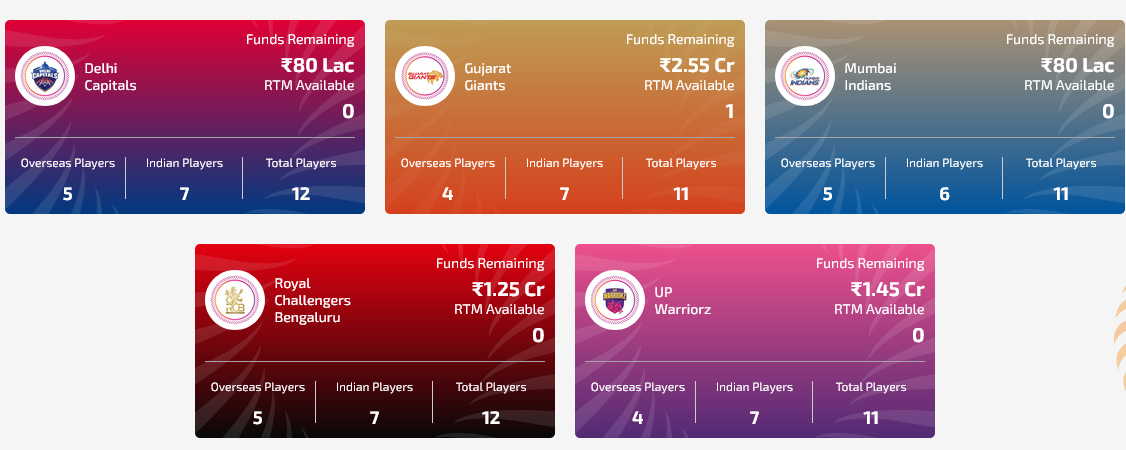Screen dimensions: 1126x450
Task: Select the UP Warriorz team name
Action: [682, 300]
